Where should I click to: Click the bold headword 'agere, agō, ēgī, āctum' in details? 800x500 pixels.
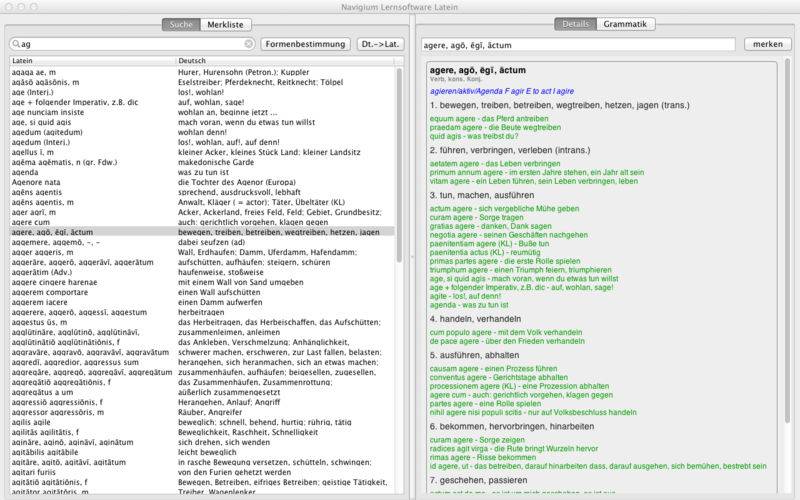click(x=478, y=70)
